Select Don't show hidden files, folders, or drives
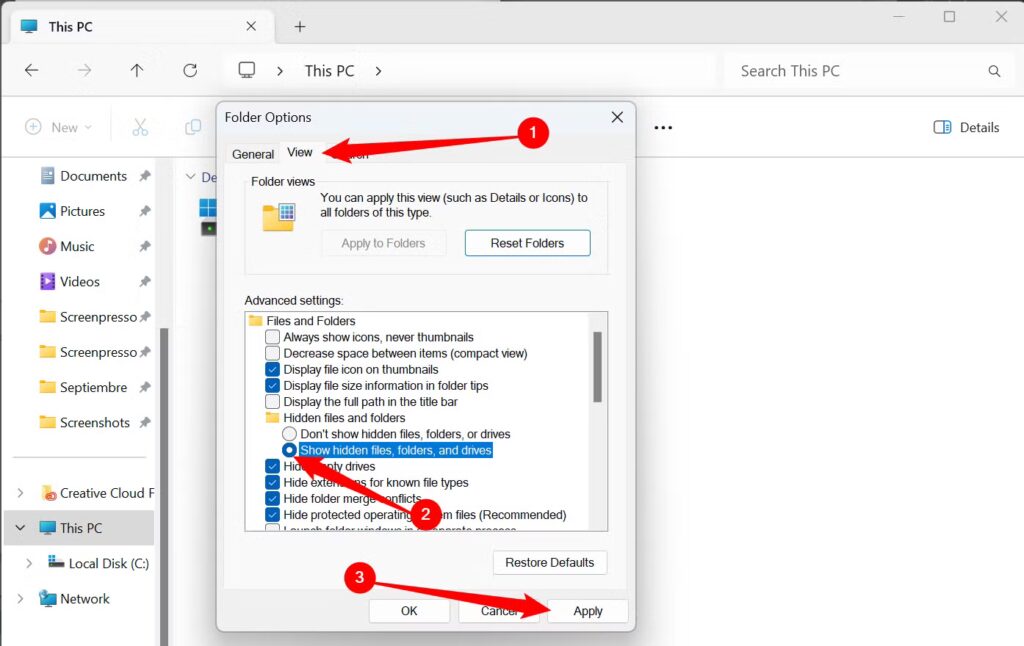This screenshot has height=646, width=1024. pyautogui.click(x=290, y=433)
